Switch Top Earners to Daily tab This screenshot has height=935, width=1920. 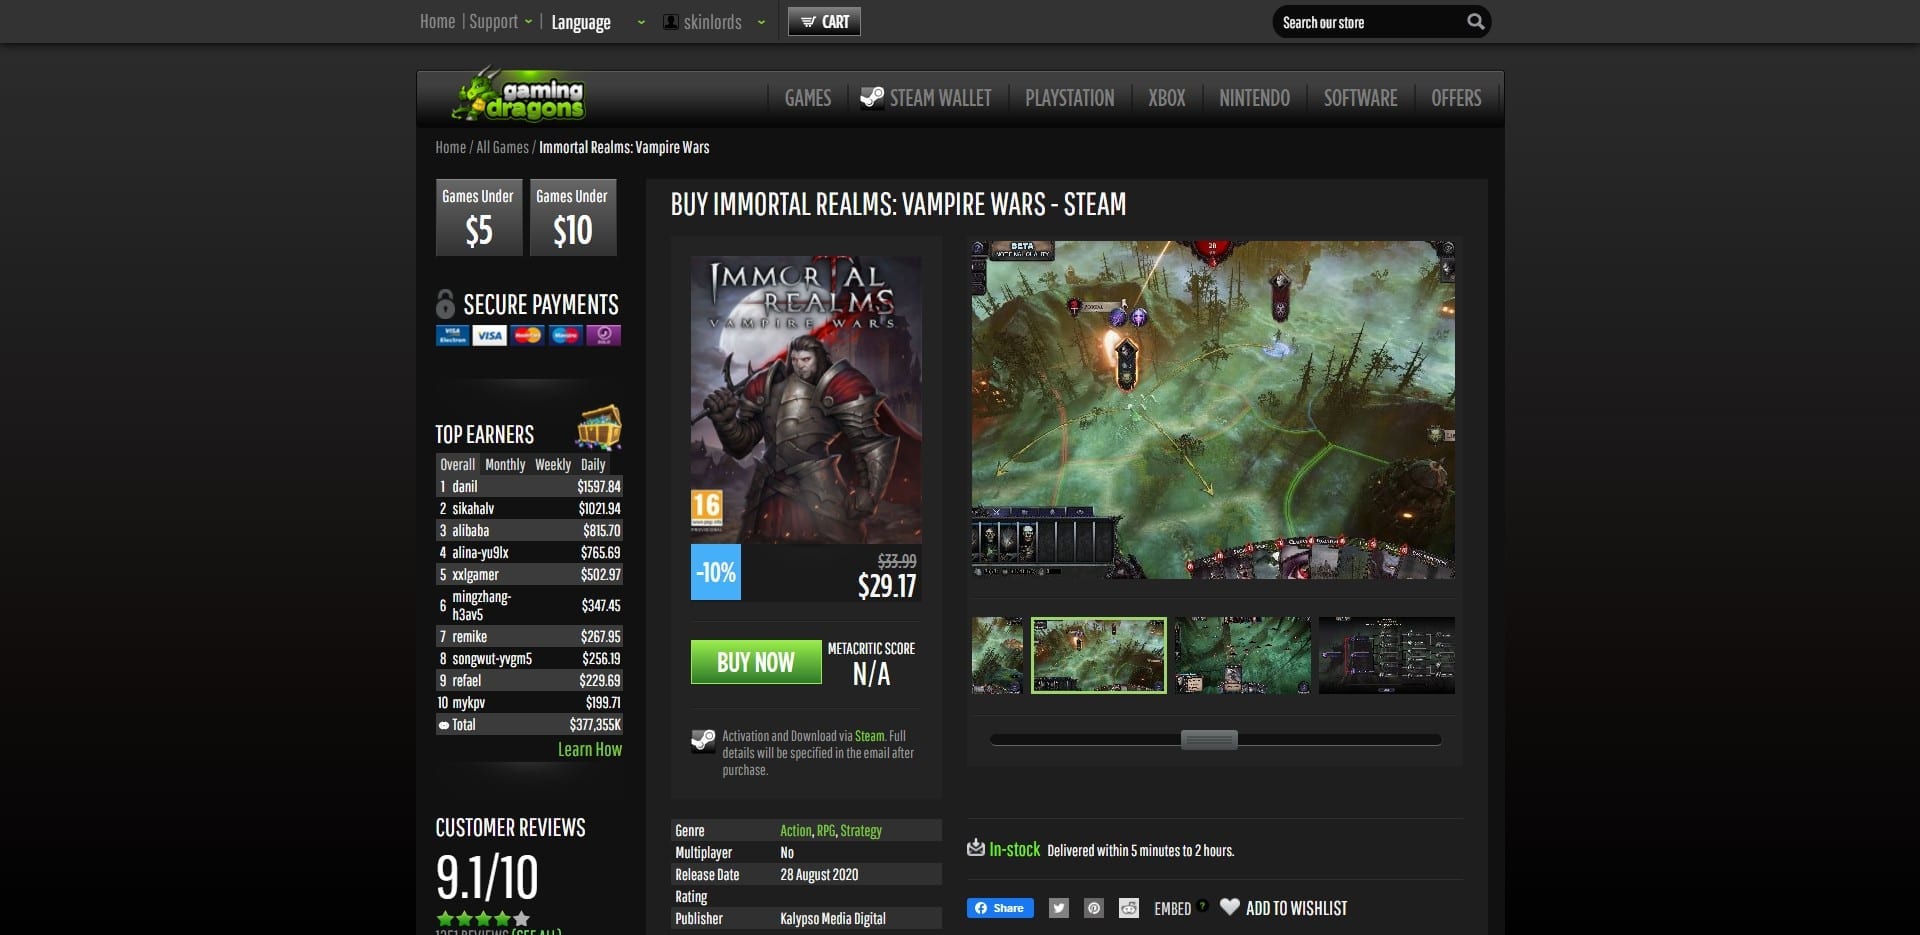[593, 465]
